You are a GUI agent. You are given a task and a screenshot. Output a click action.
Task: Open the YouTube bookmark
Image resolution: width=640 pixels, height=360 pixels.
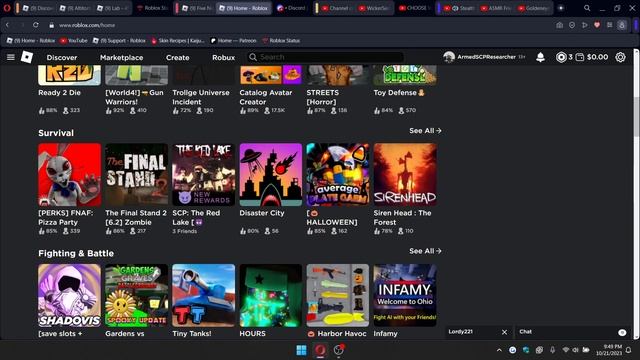tap(74, 41)
